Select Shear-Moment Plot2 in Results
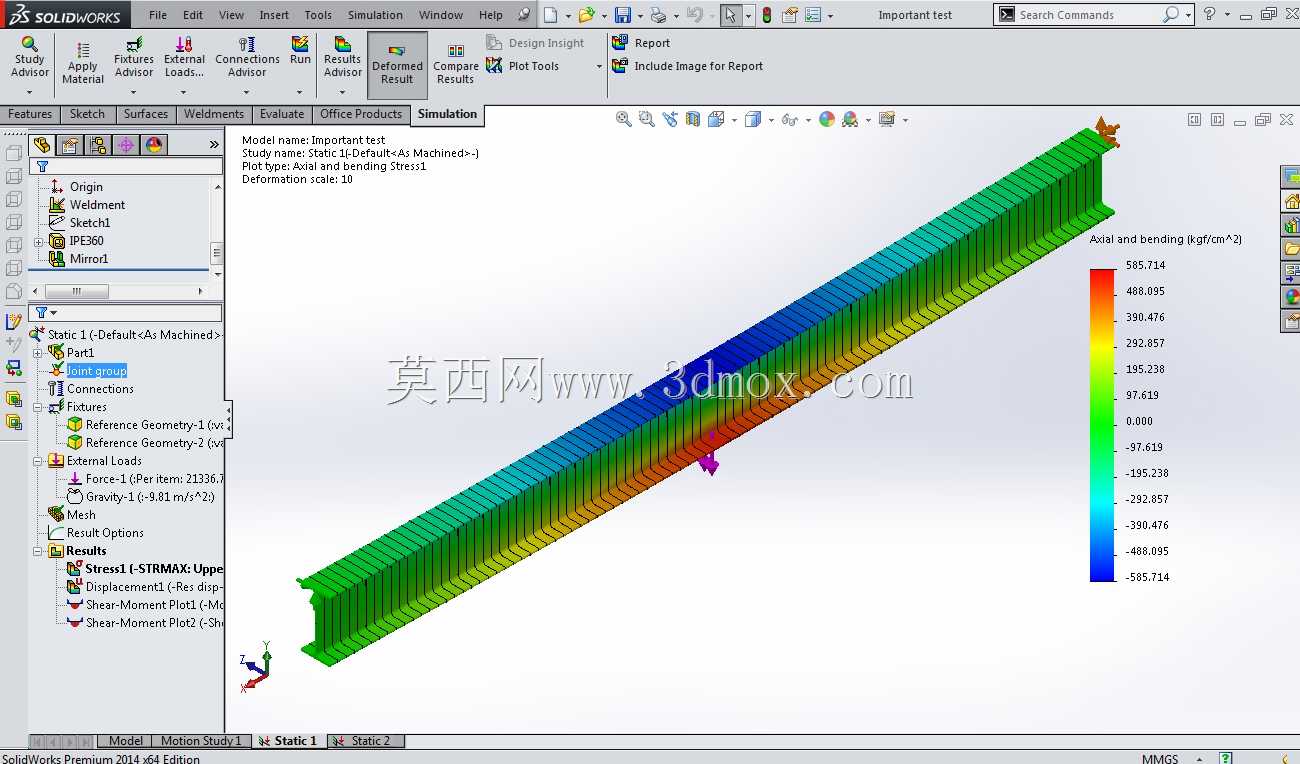The image size is (1300, 764). tap(144, 623)
